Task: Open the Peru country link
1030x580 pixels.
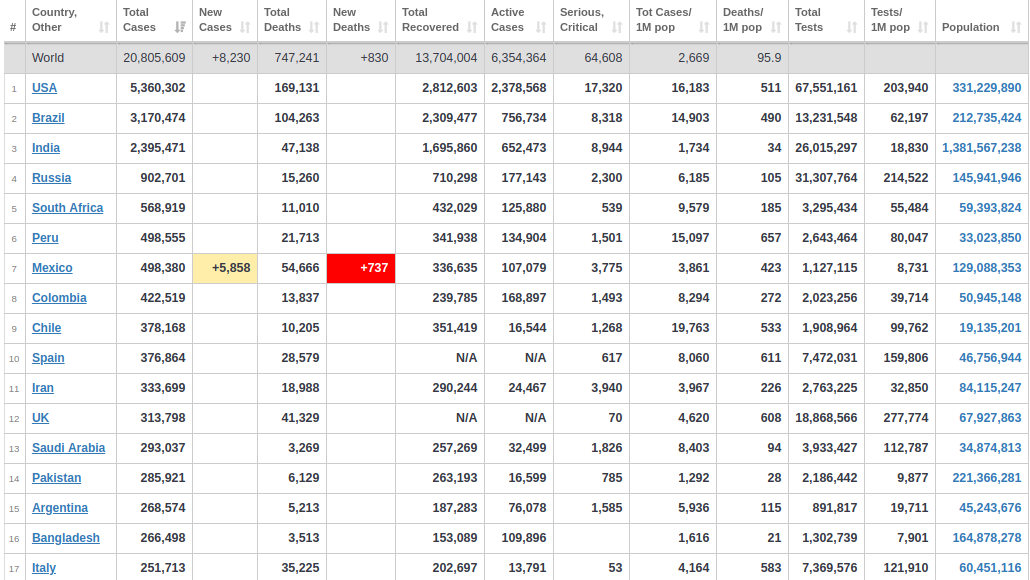Action: (45, 238)
